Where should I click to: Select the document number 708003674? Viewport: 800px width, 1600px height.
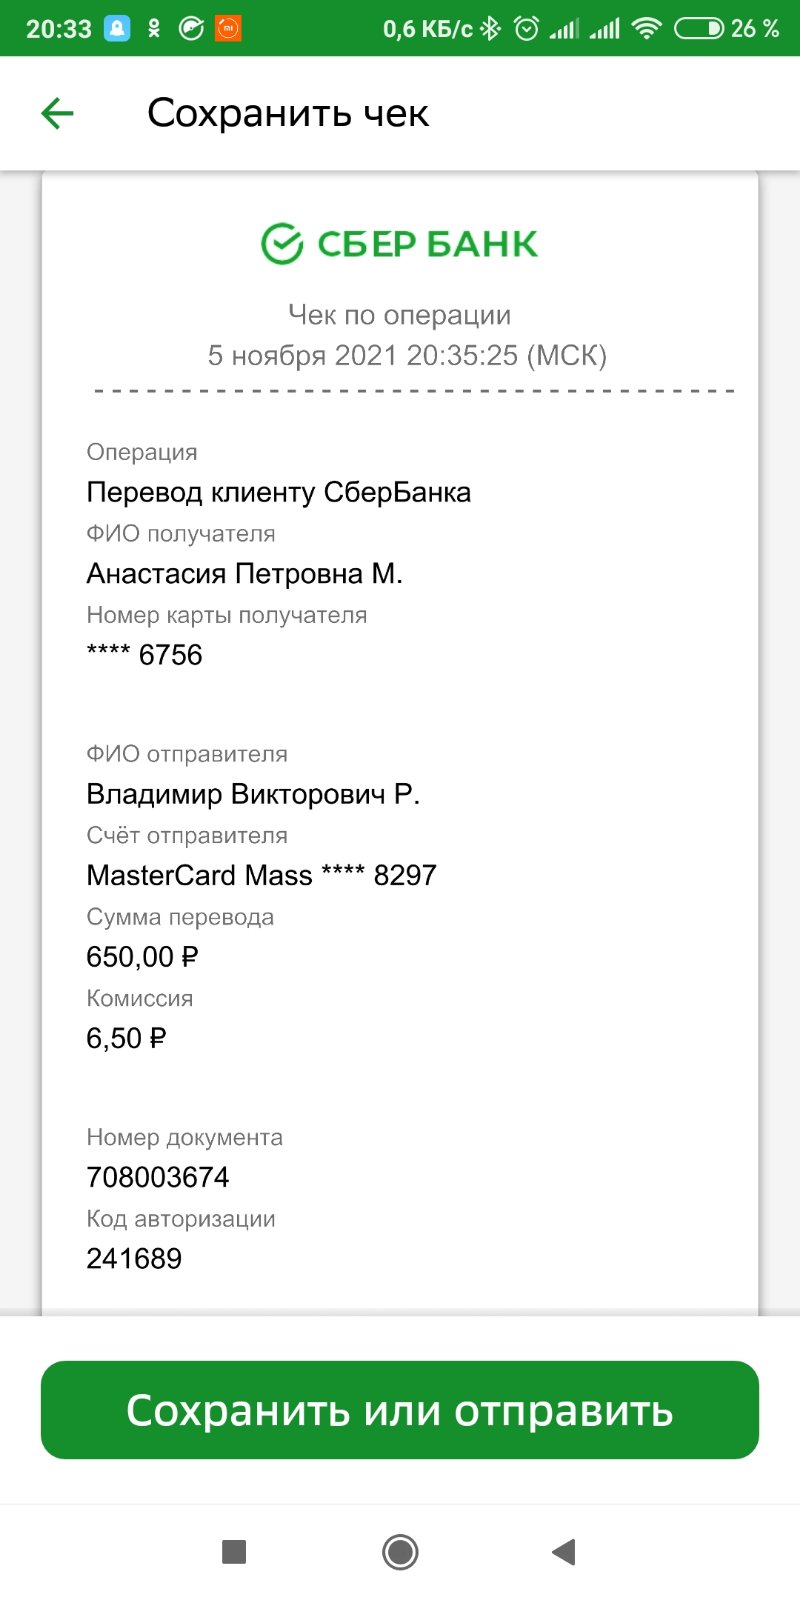pyautogui.click(x=158, y=1177)
